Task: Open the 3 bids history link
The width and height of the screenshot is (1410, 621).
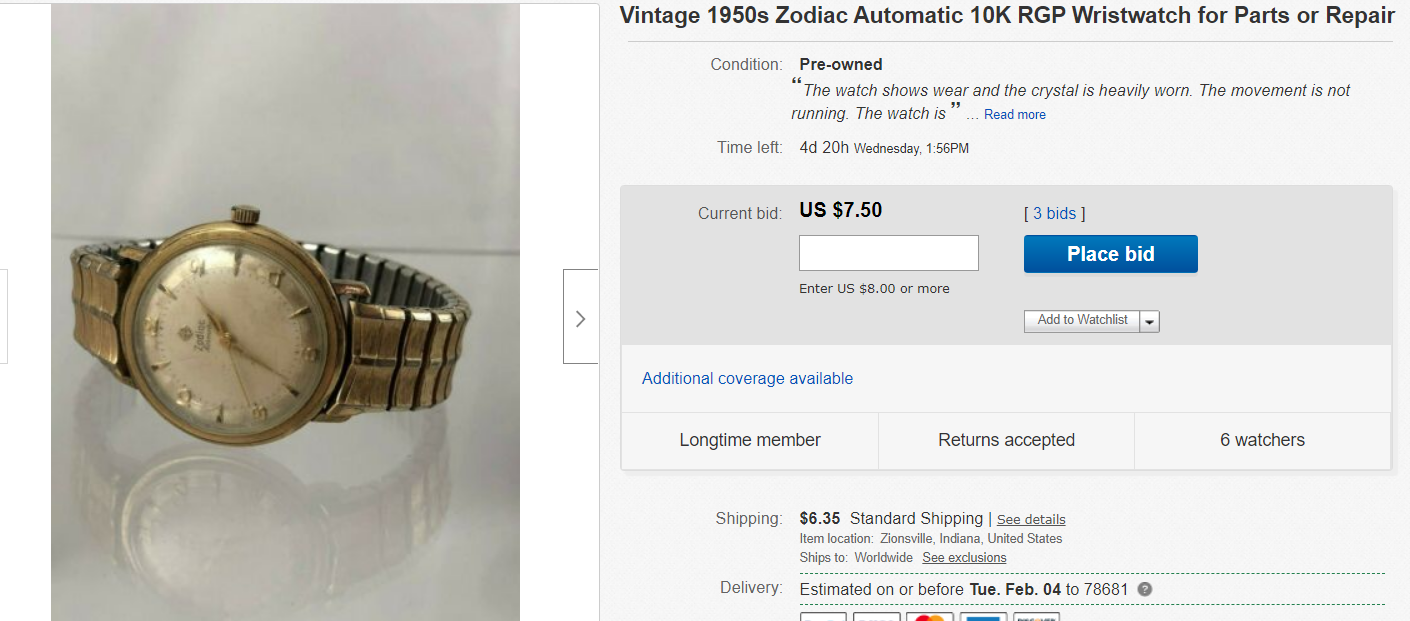Action: click(x=1054, y=213)
